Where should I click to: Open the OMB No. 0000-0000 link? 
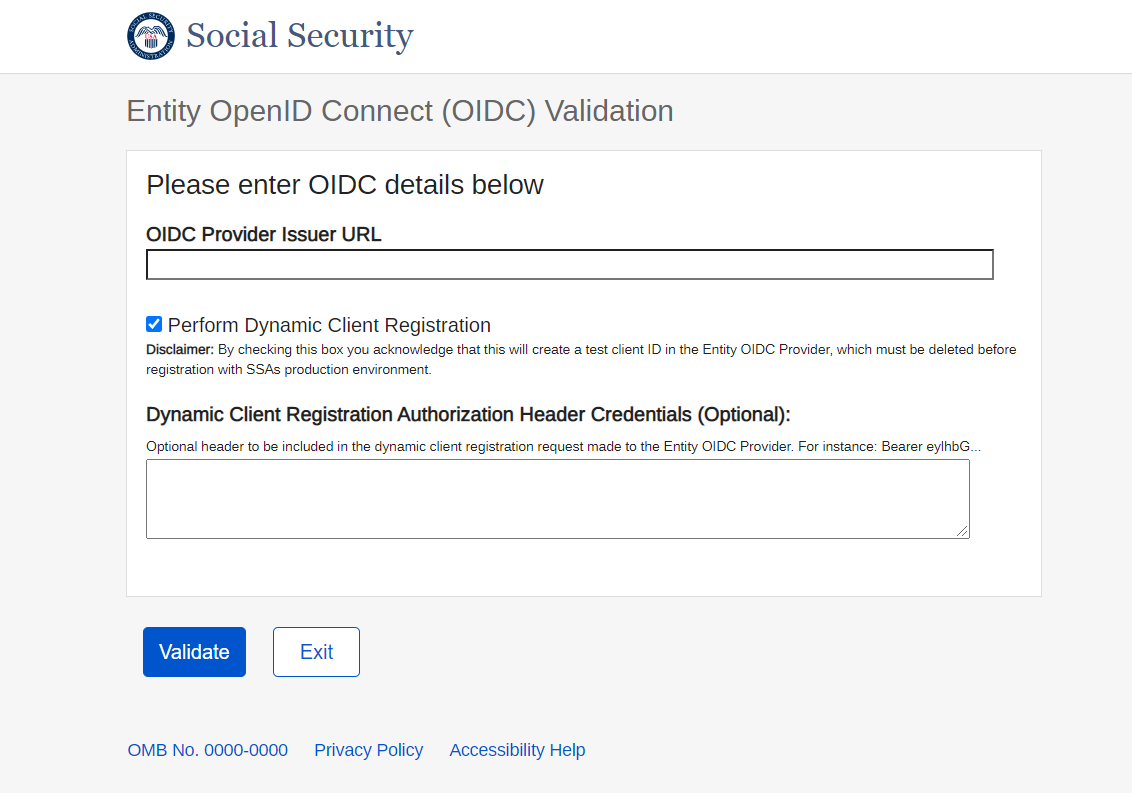tap(208, 750)
